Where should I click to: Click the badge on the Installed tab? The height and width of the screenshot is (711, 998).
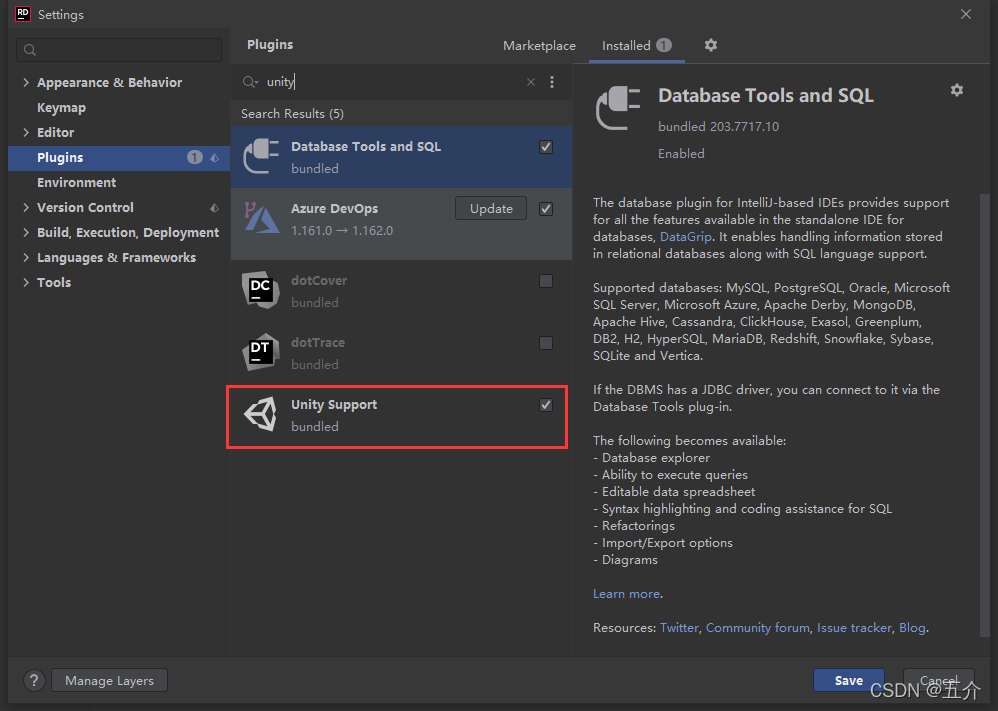click(x=664, y=45)
